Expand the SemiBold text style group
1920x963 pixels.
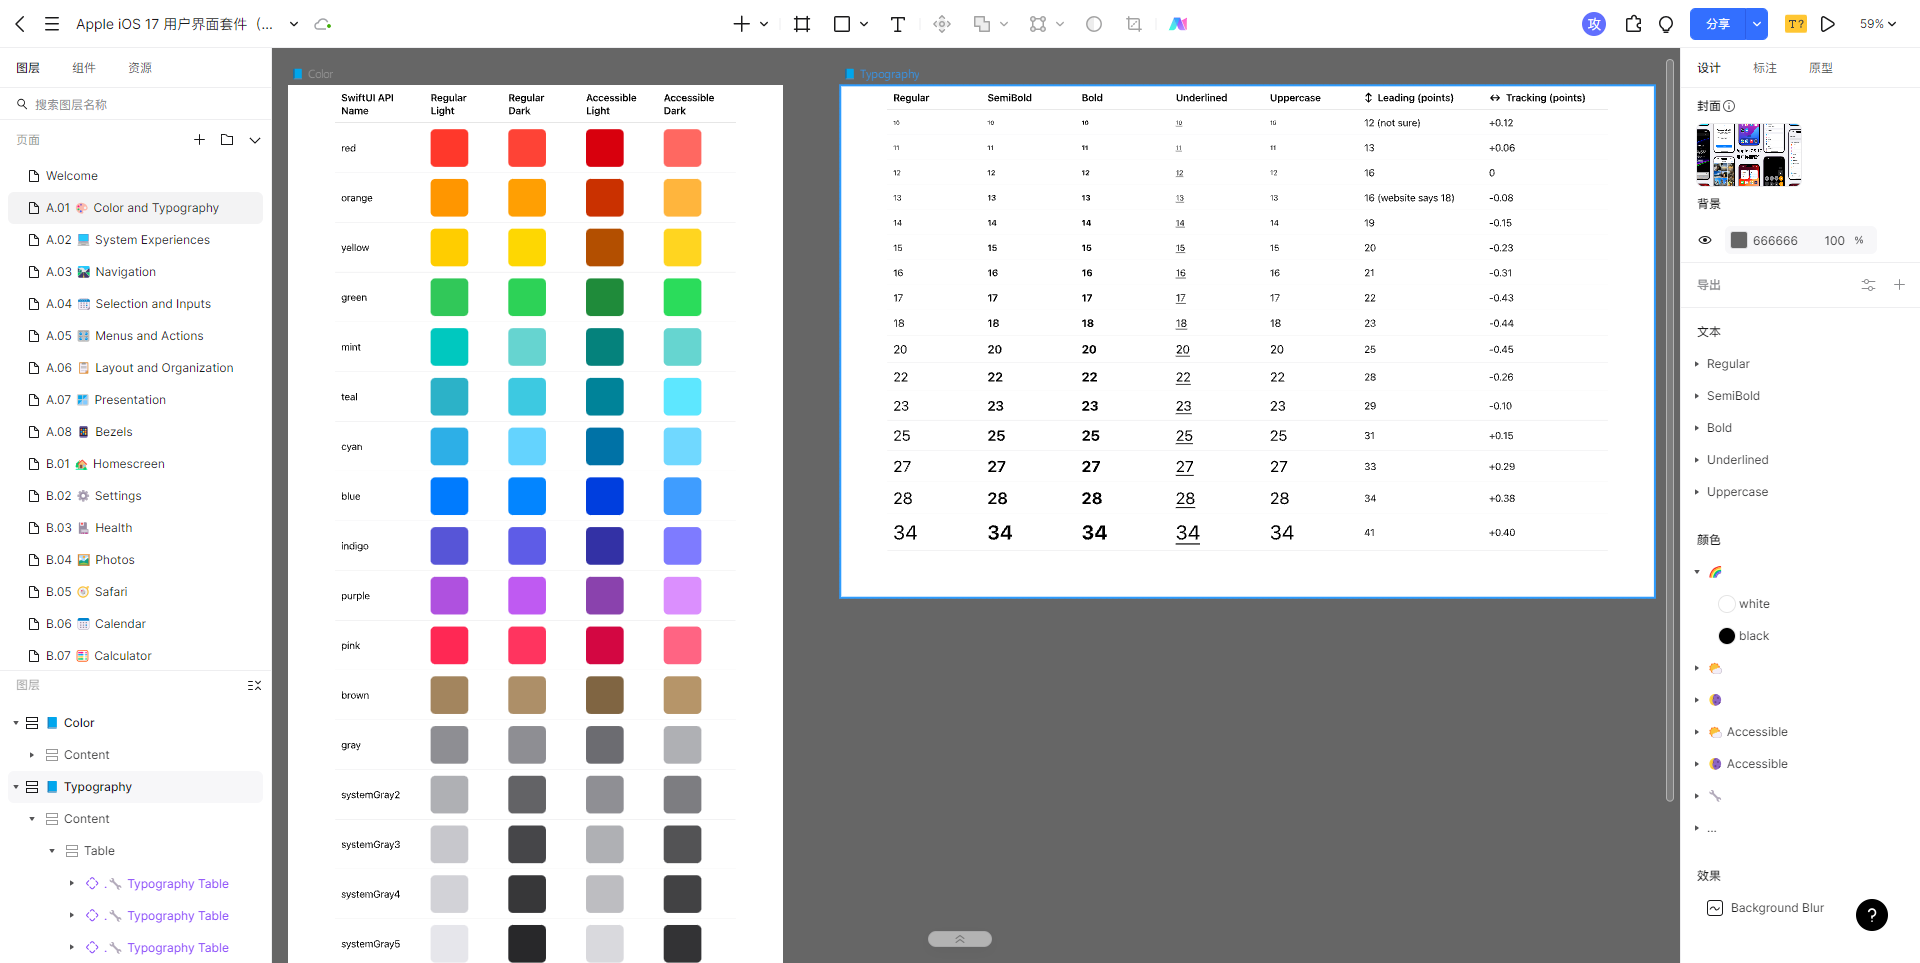point(1697,396)
